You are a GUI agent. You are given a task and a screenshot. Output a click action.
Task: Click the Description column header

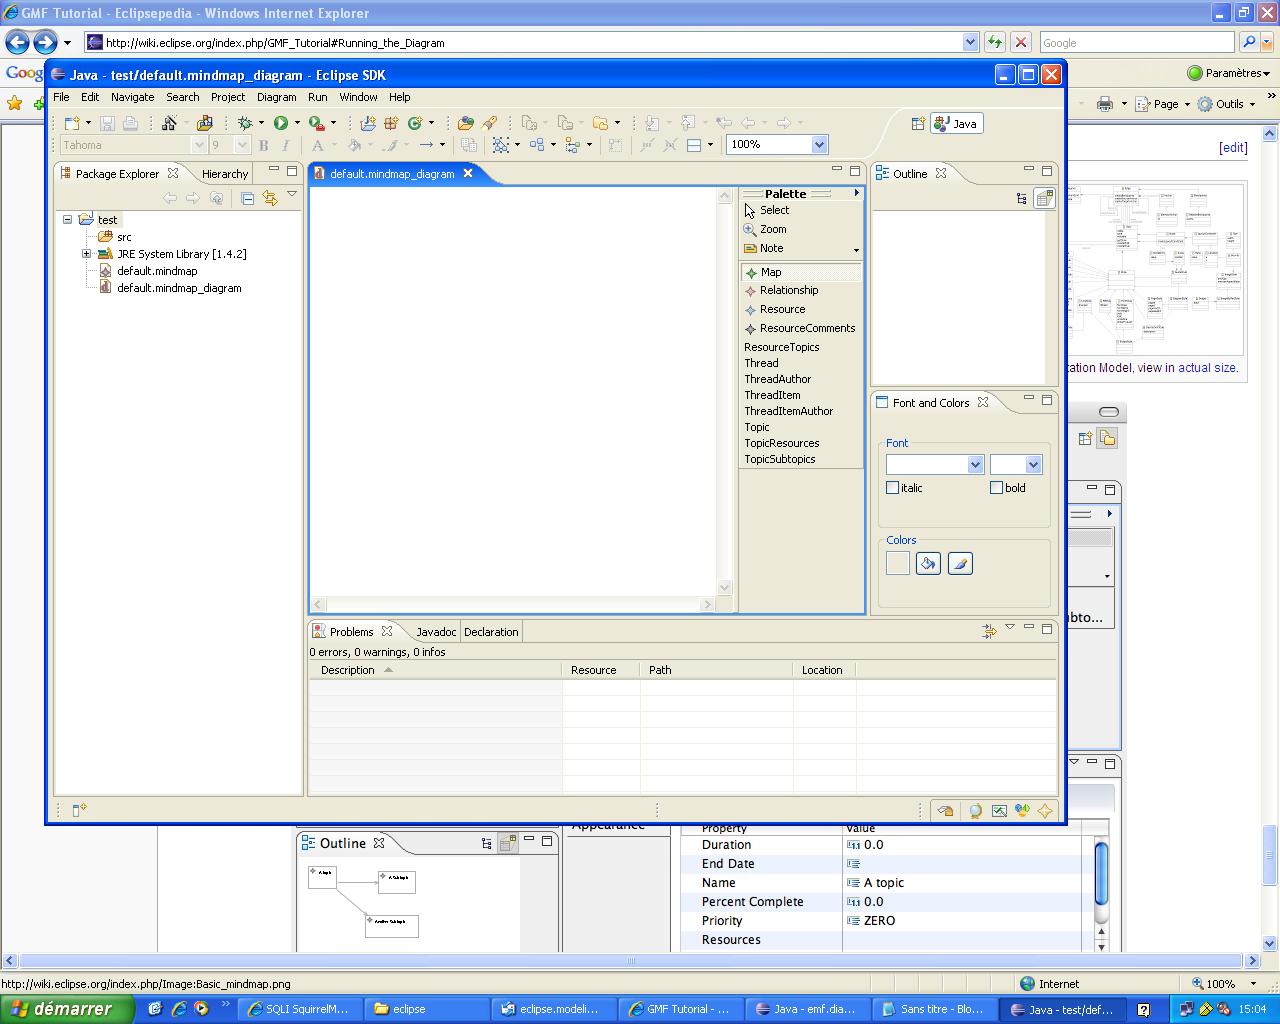click(435, 670)
